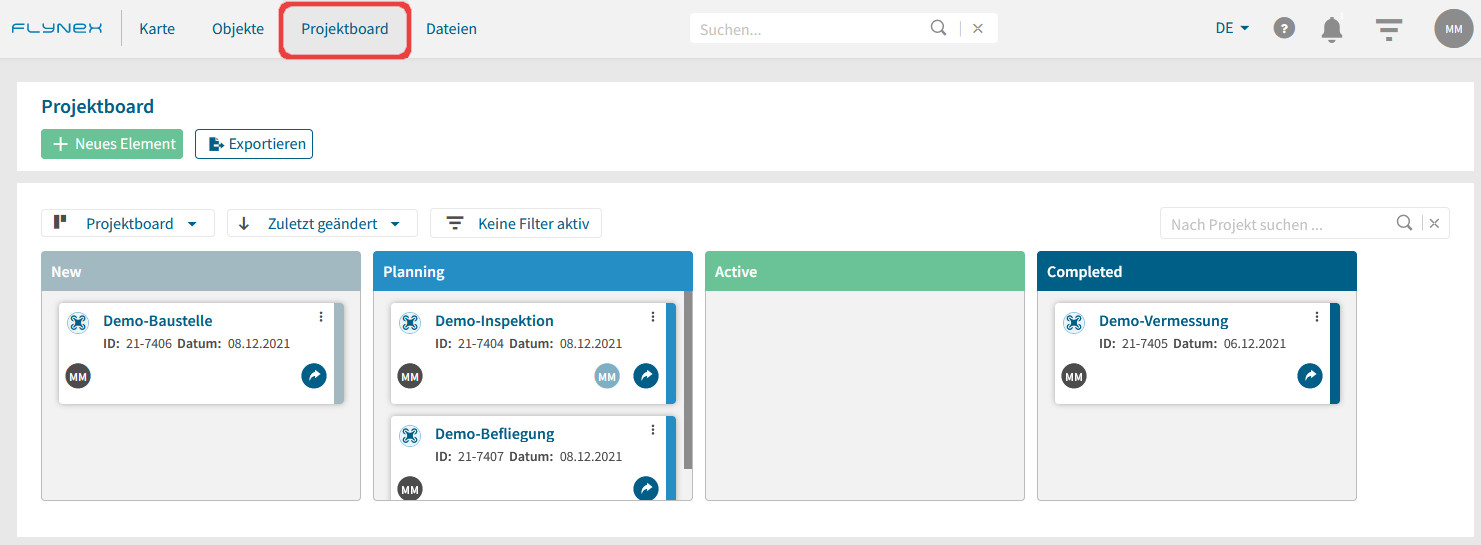Clear the project search with the X icon

click(x=1434, y=224)
